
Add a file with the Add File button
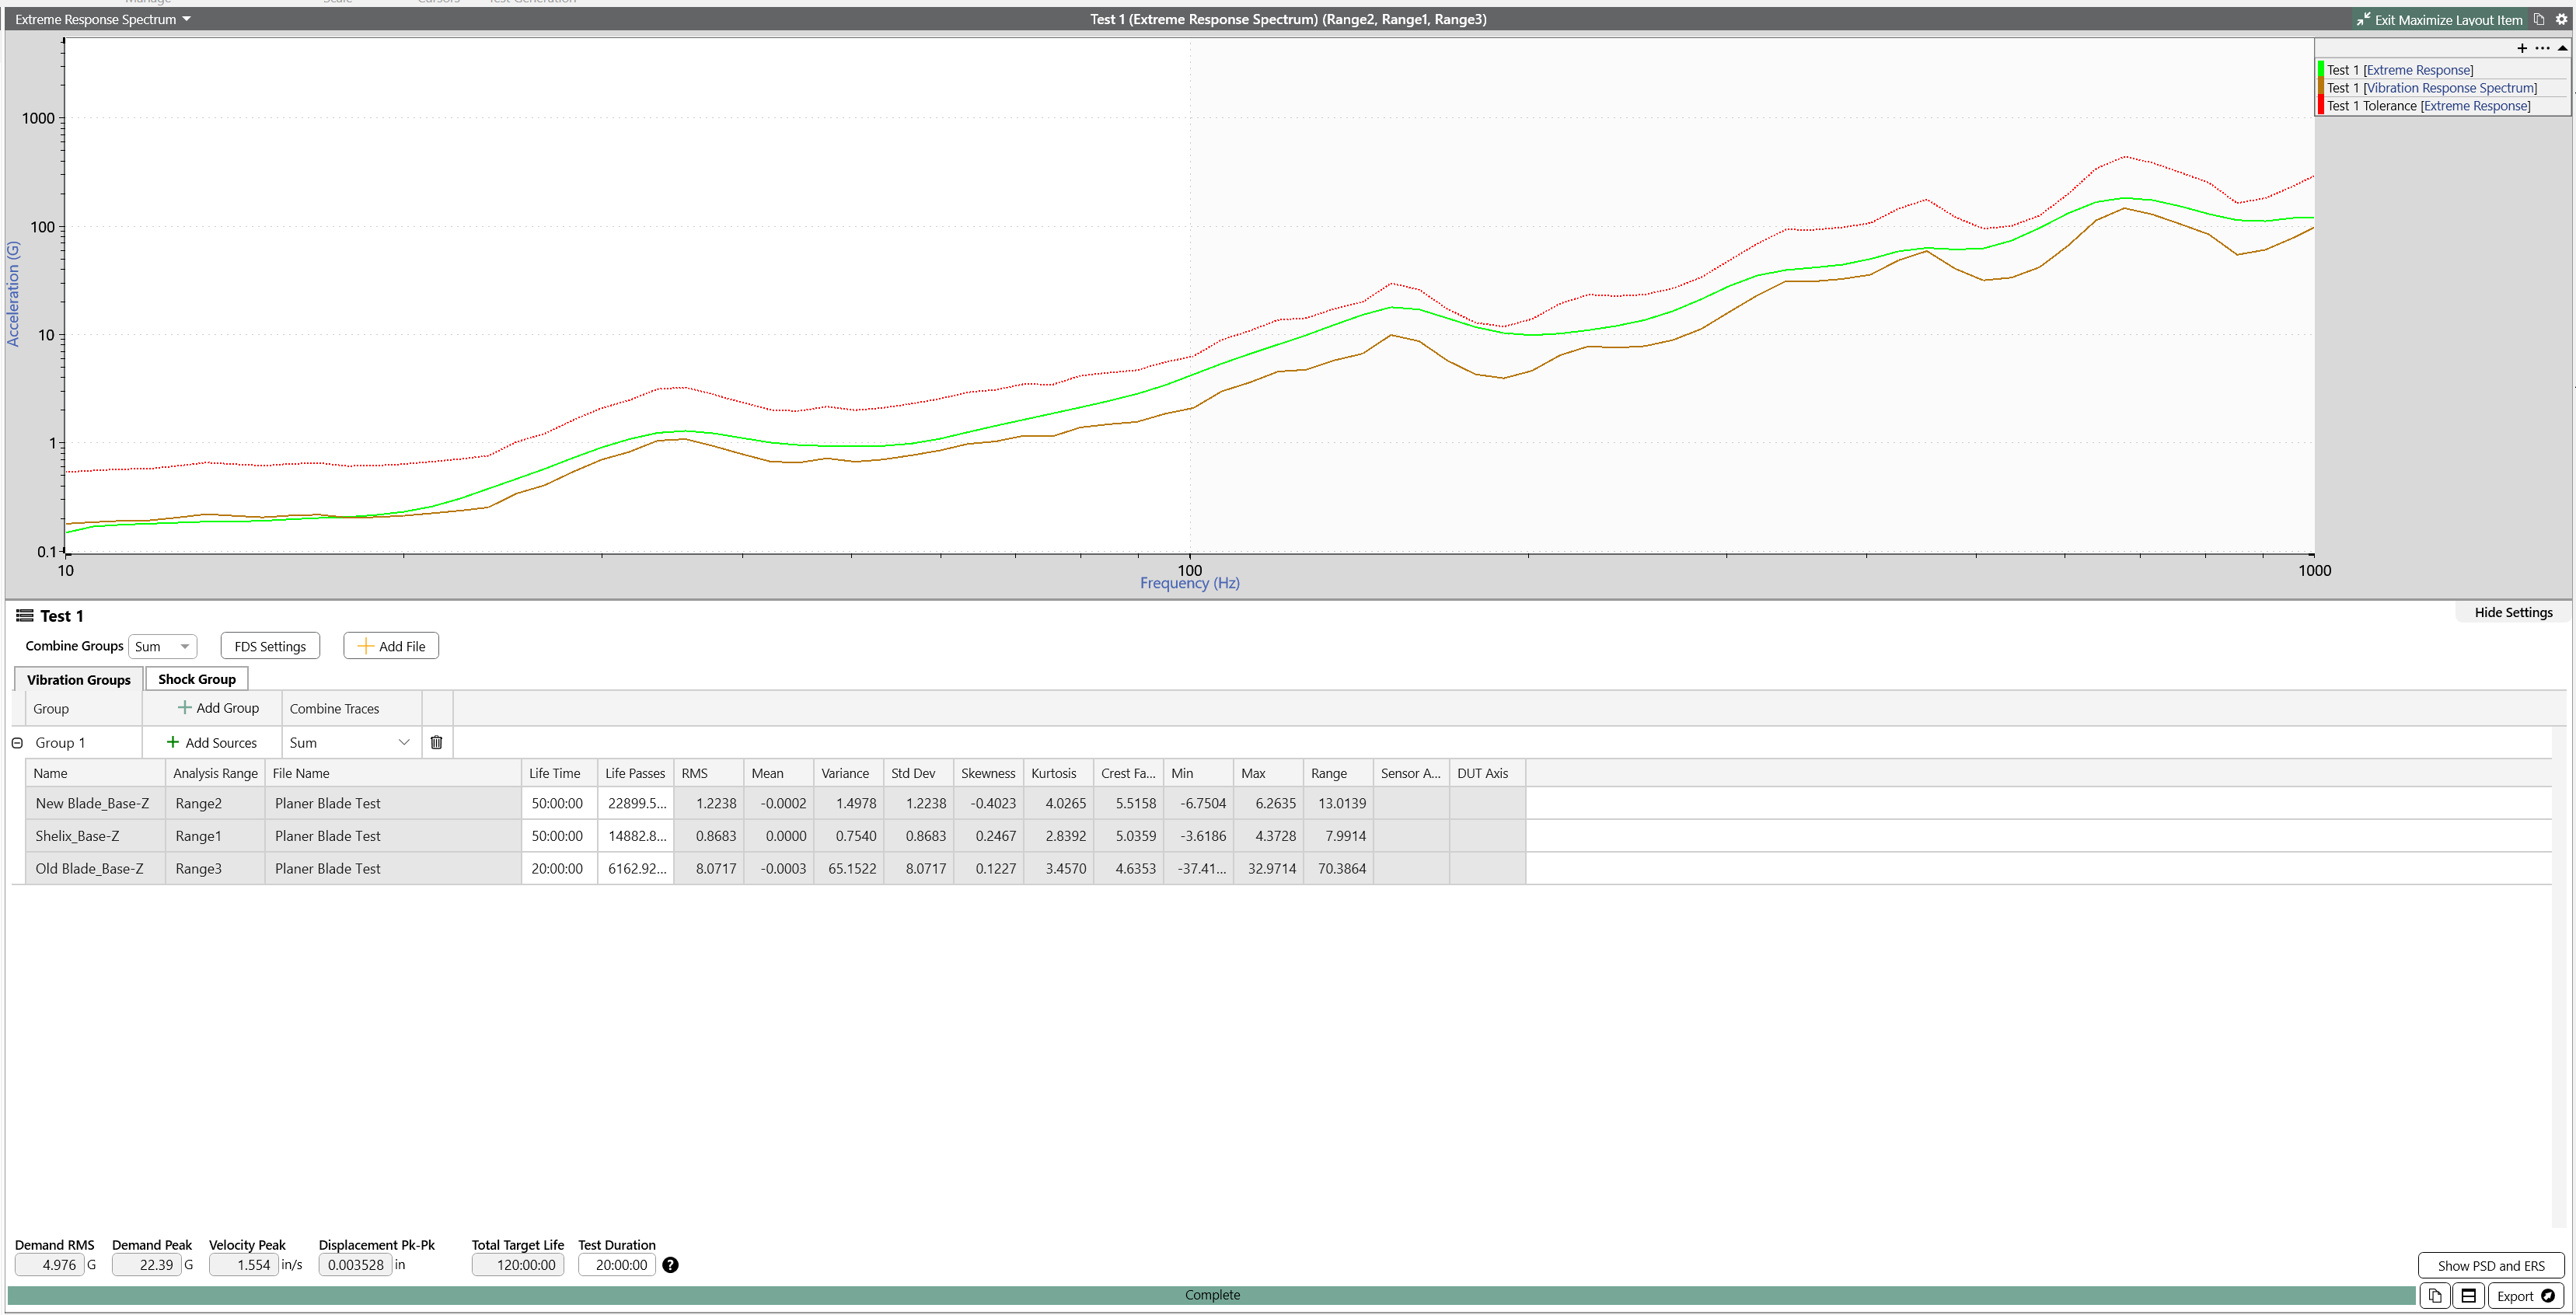point(390,645)
